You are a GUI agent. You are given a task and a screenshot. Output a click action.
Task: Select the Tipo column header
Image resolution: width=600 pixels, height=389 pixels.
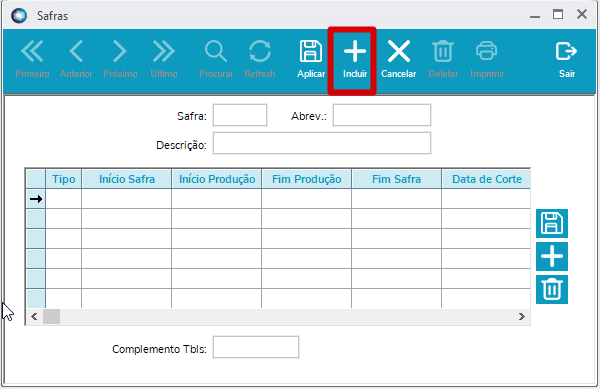pos(64,179)
